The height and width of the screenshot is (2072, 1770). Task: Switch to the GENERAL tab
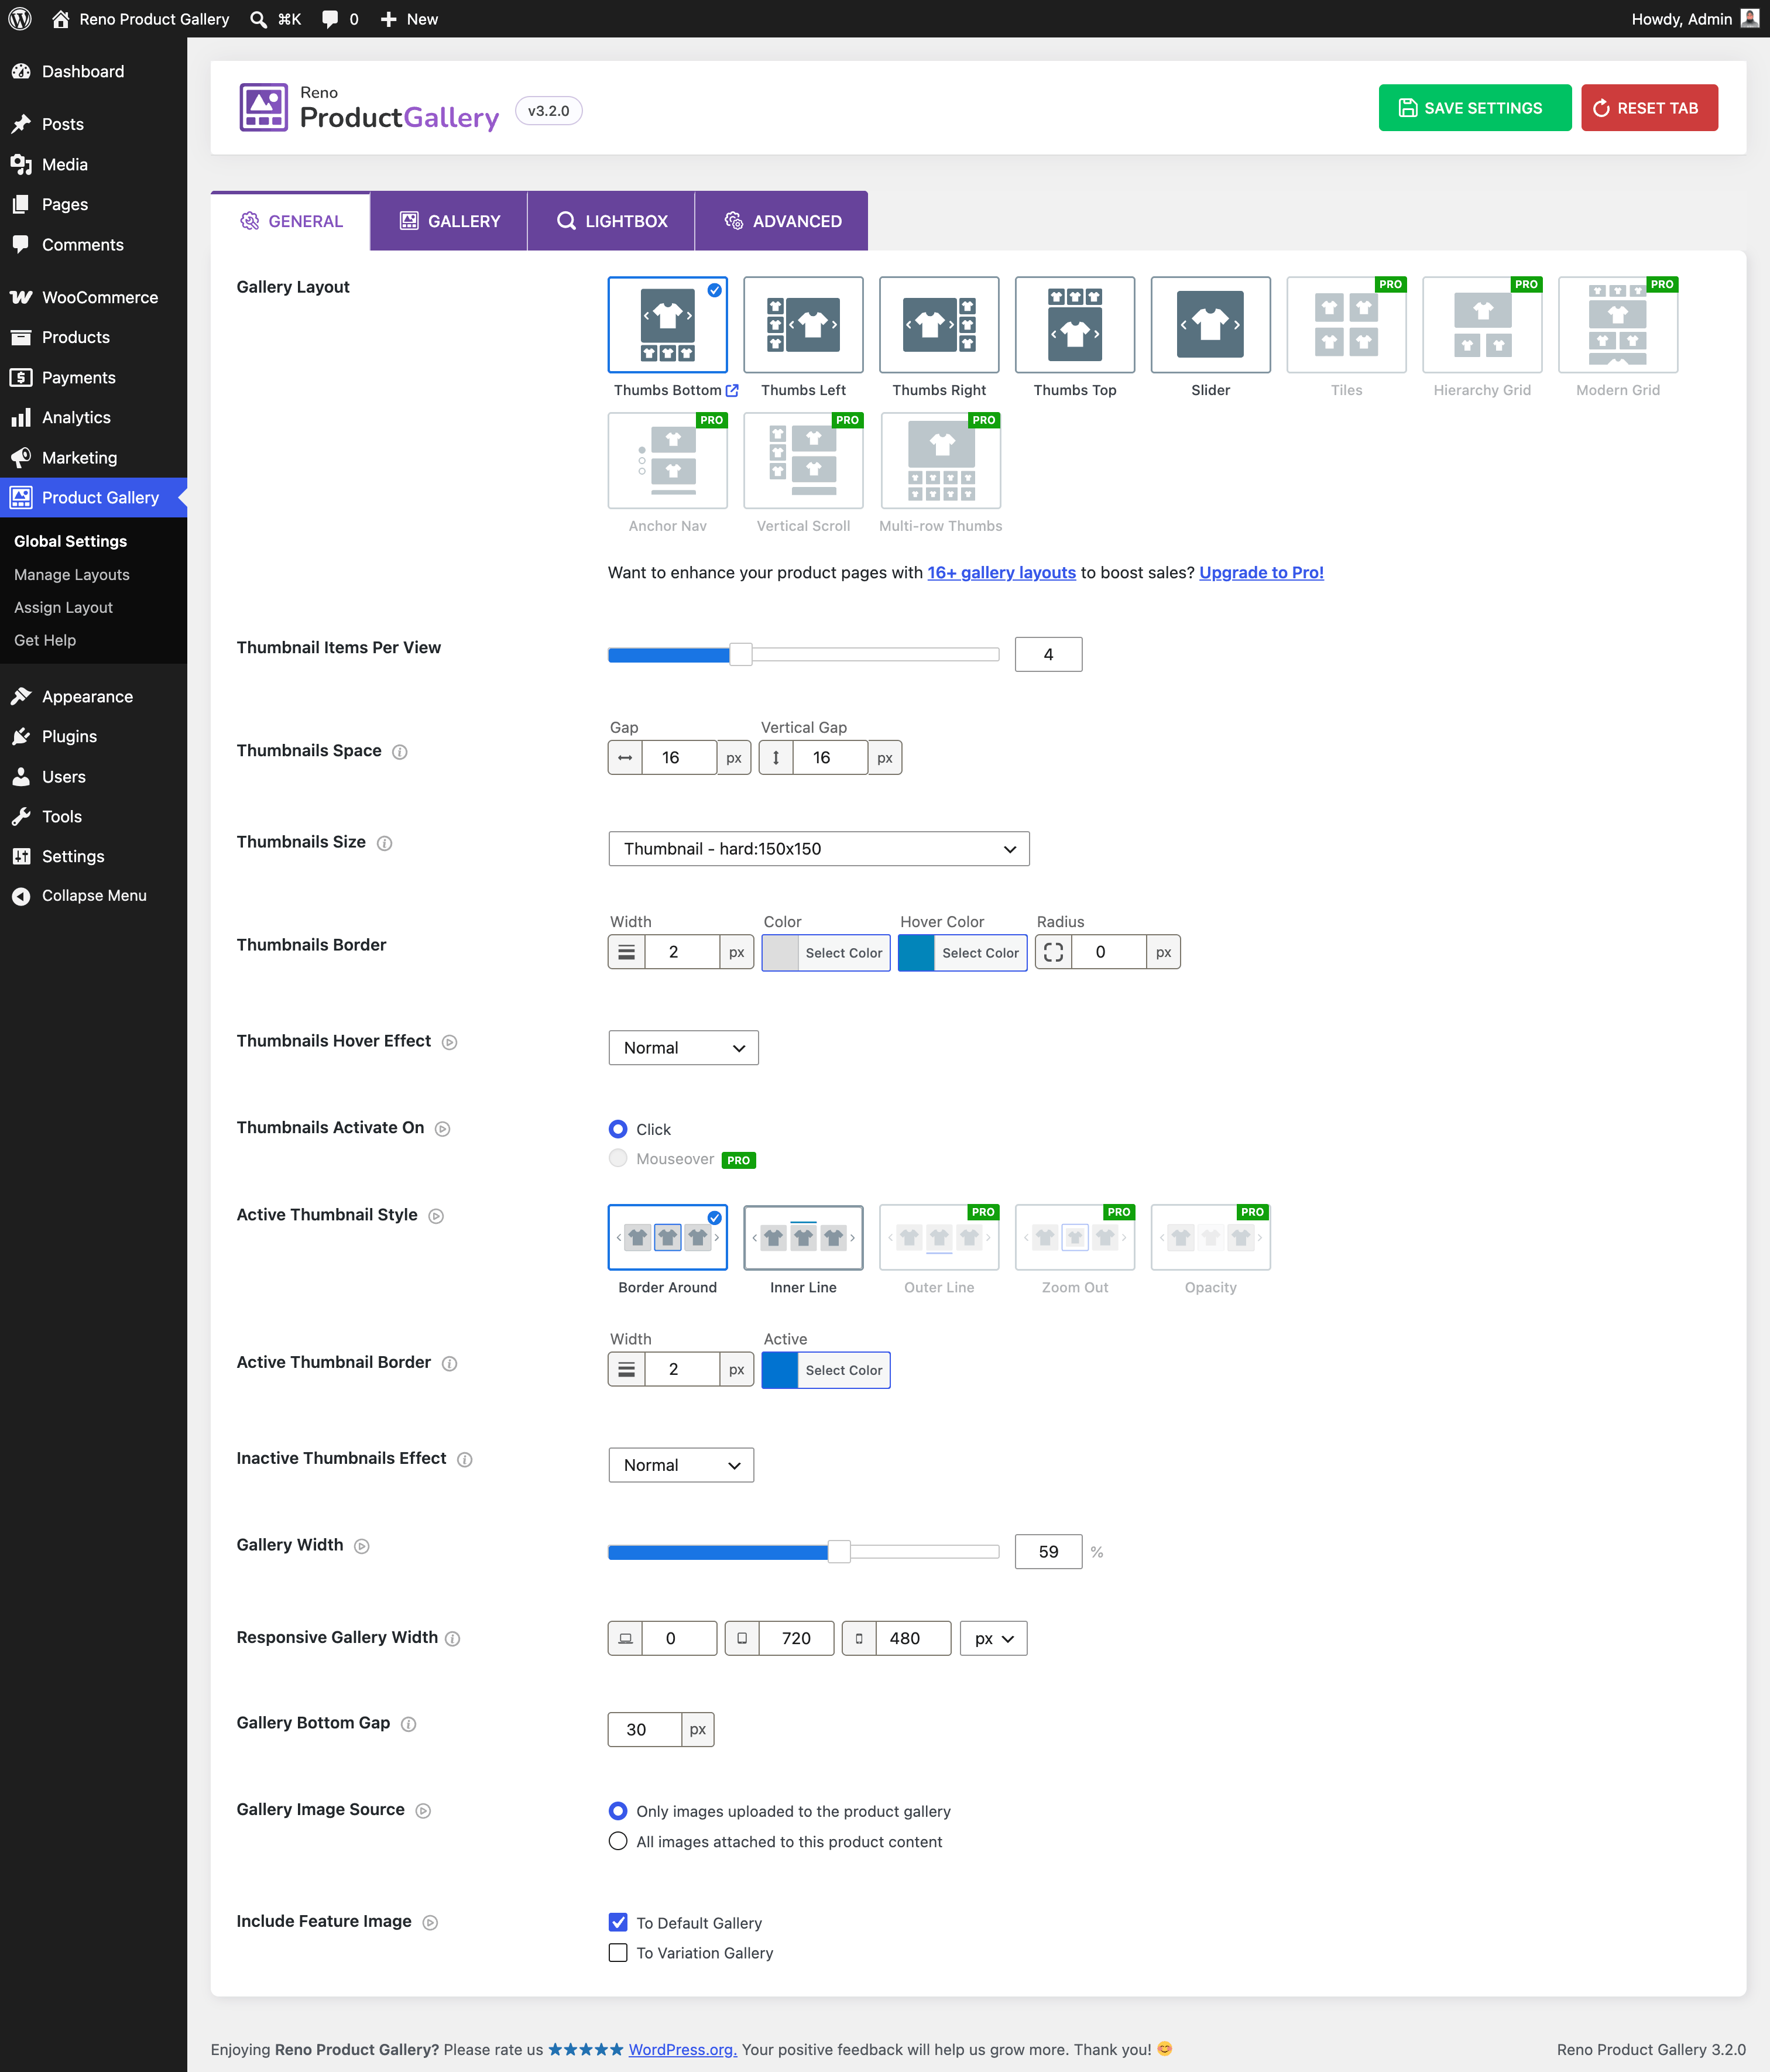point(291,221)
